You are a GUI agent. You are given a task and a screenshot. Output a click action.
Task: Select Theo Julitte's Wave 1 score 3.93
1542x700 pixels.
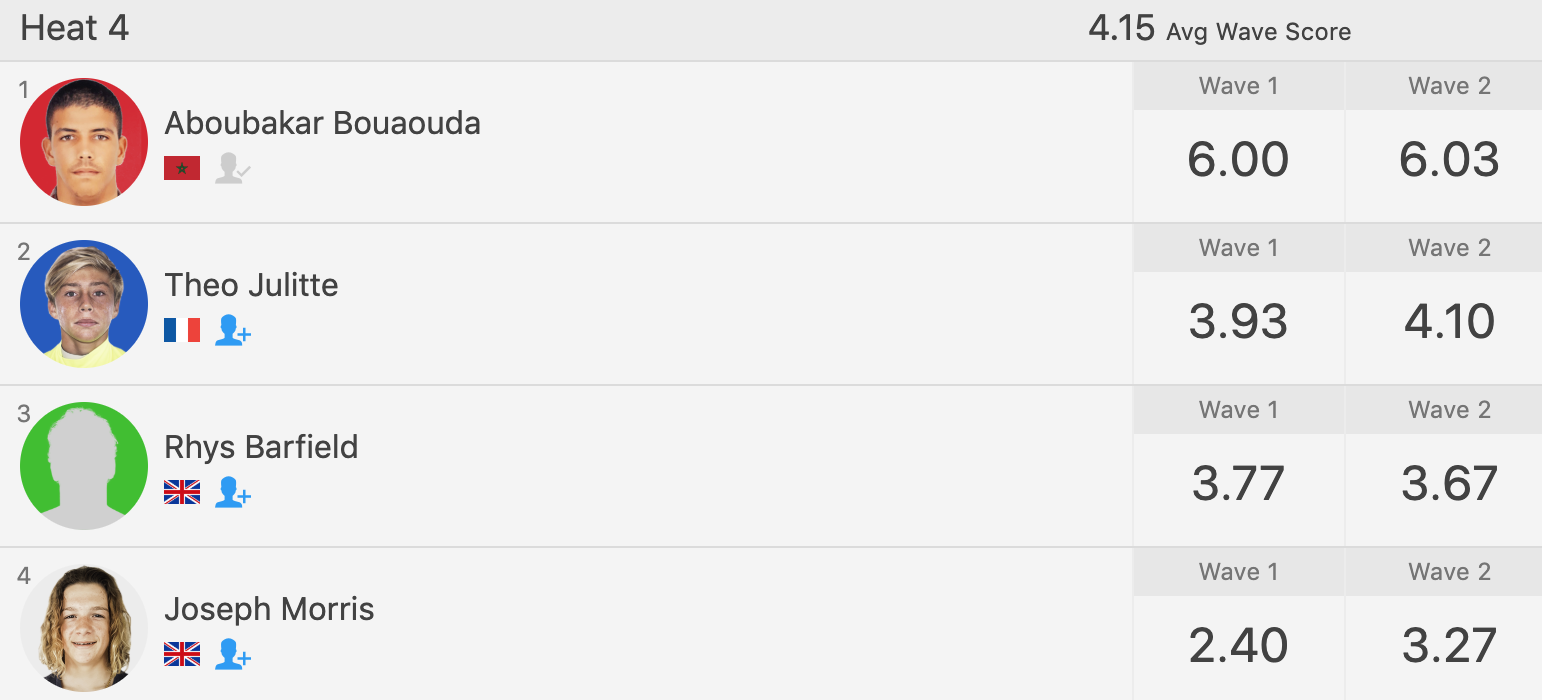pyautogui.click(x=1238, y=322)
